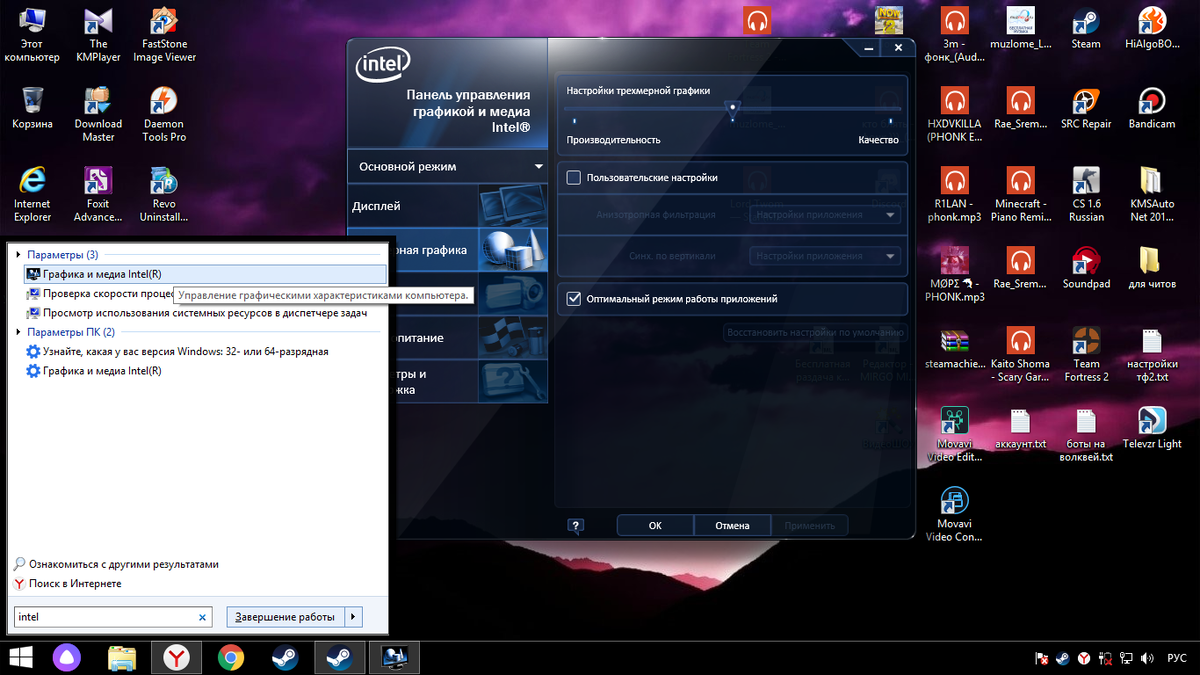
Task: Launch Google Chrome from the taskbar
Action: [x=231, y=657]
